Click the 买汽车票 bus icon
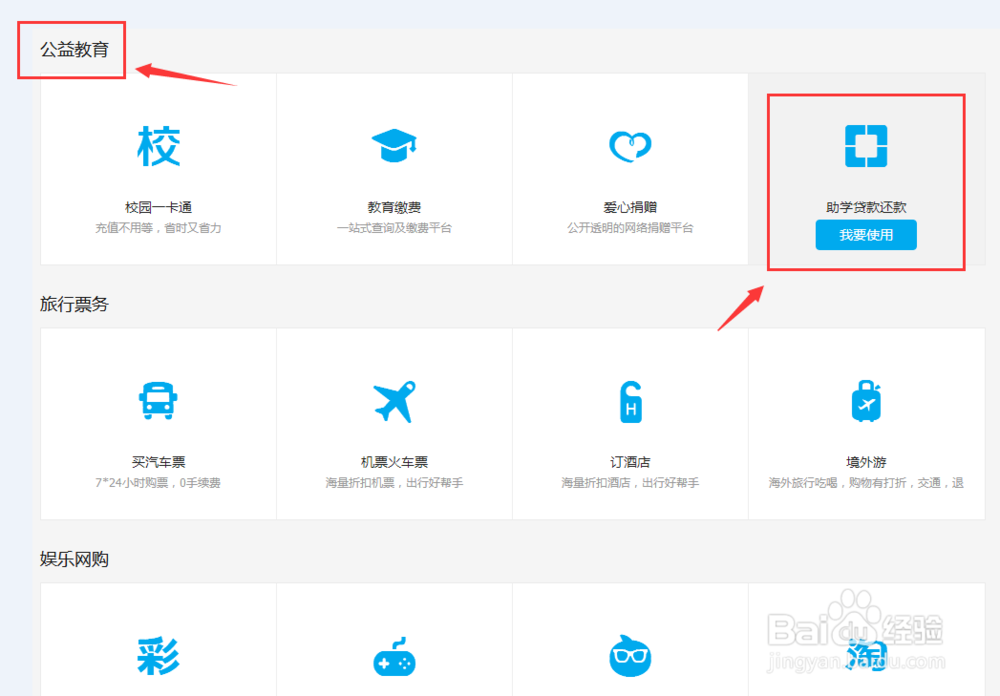 point(156,398)
